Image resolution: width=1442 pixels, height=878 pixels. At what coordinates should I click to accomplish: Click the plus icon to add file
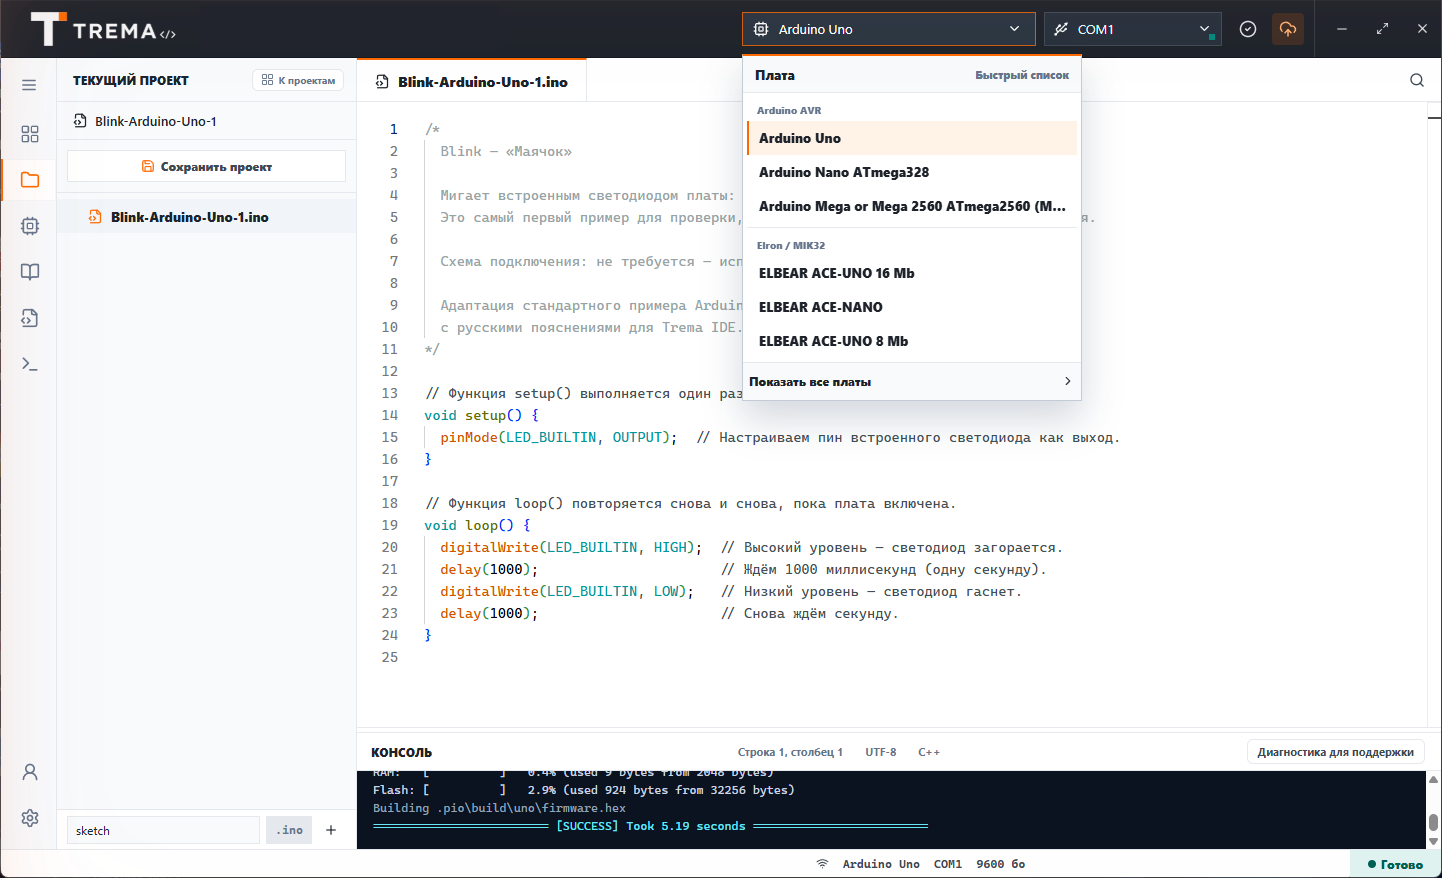331,830
